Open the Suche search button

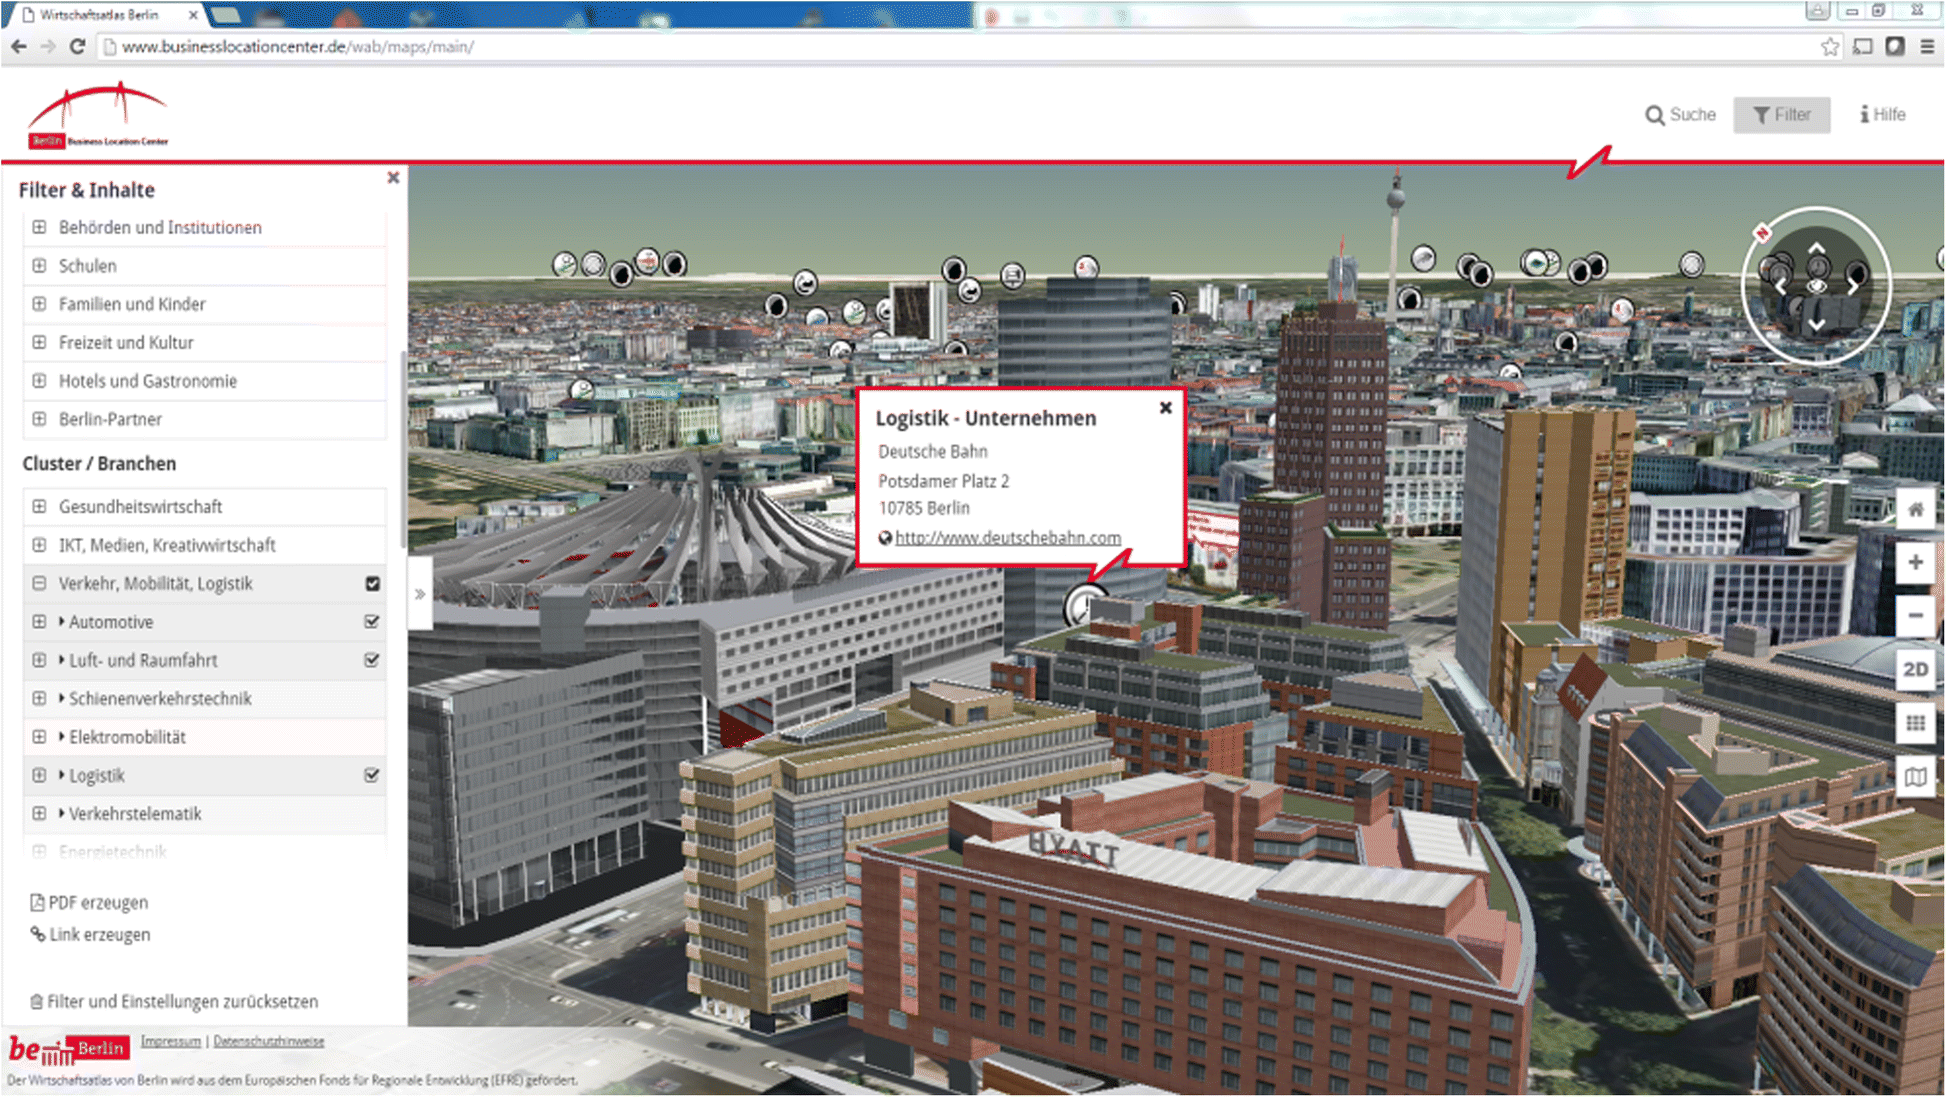(1680, 115)
